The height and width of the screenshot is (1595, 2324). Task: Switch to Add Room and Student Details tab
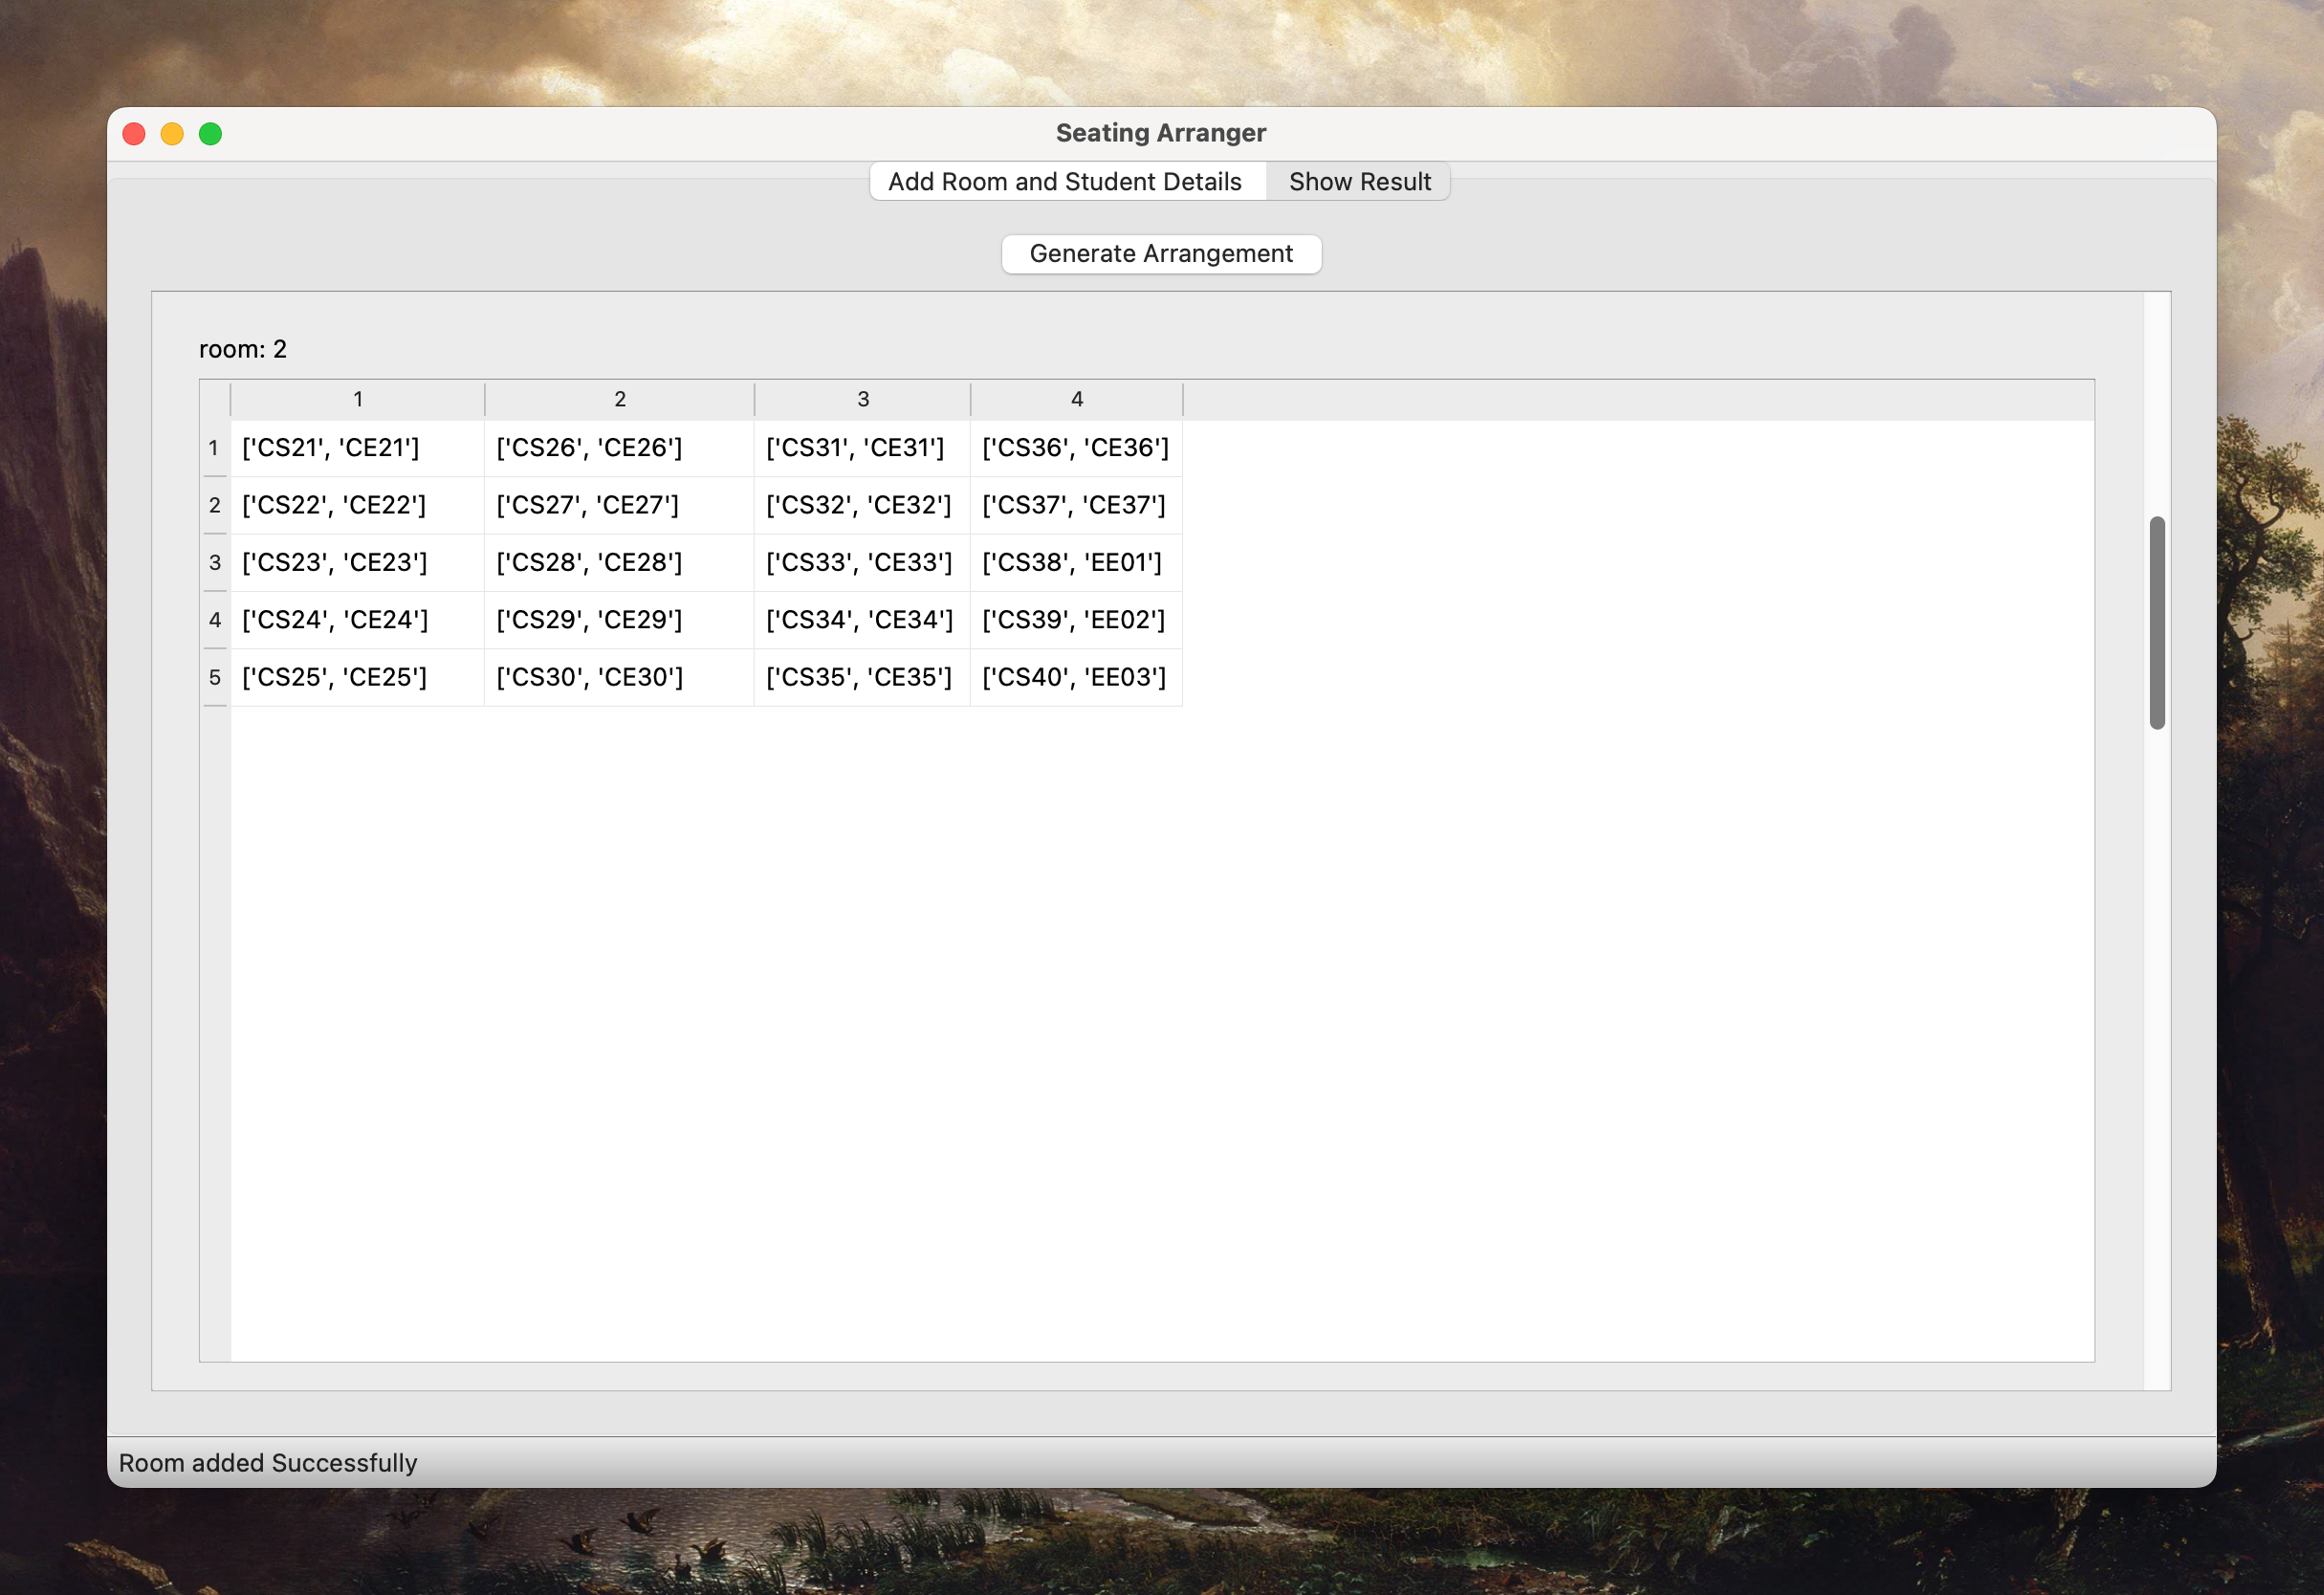tap(1065, 182)
